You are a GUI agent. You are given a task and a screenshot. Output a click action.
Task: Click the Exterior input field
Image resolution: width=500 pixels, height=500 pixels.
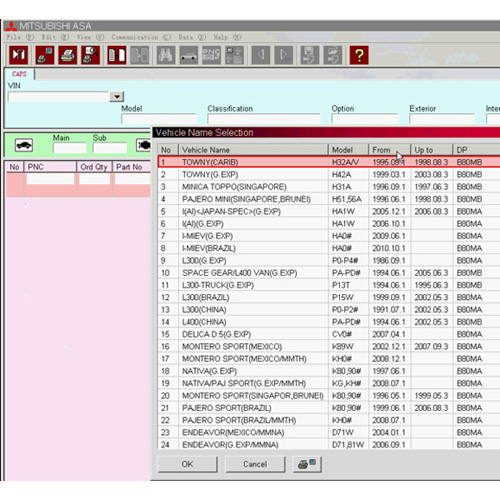[442, 119]
